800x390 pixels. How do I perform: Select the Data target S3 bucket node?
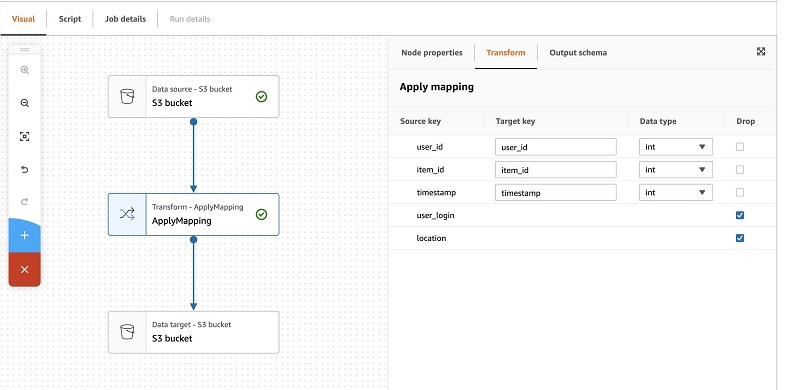[193, 332]
